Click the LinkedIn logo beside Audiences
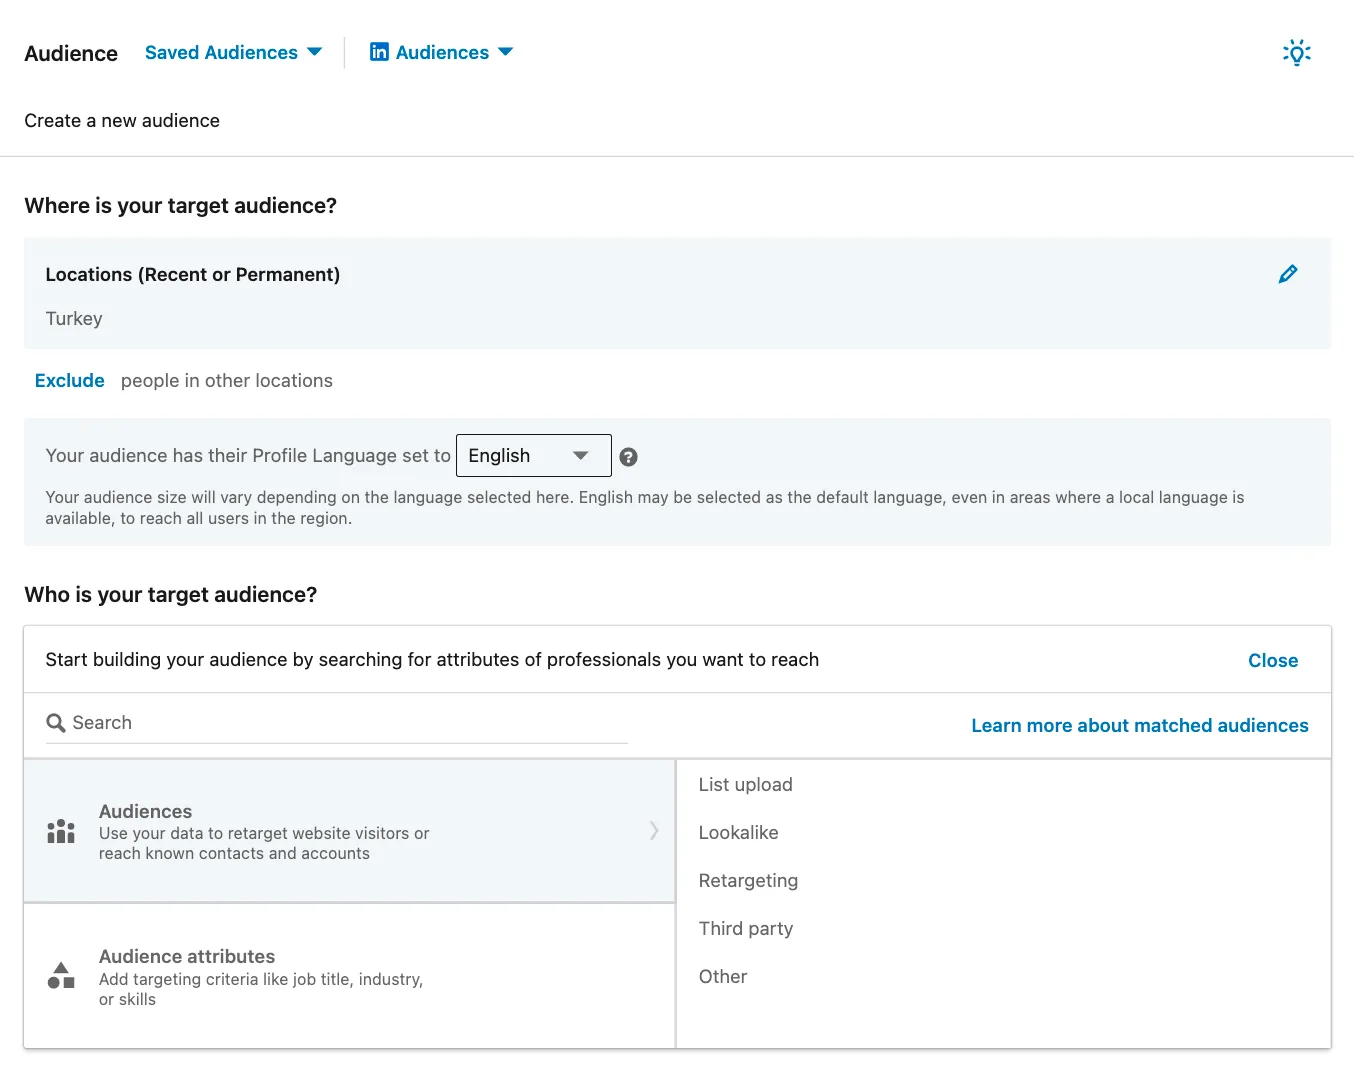The height and width of the screenshot is (1070, 1354). [x=379, y=52]
